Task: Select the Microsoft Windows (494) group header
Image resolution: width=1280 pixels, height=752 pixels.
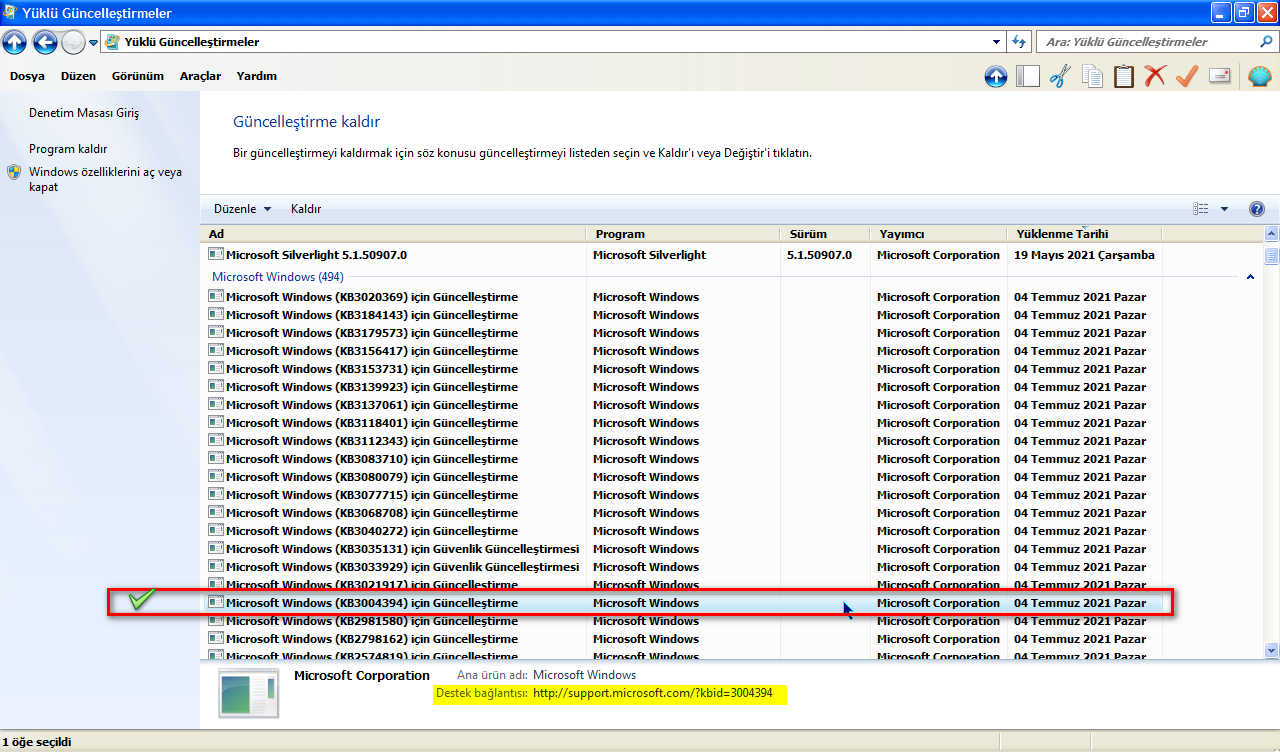Action: tap(278, 277)
